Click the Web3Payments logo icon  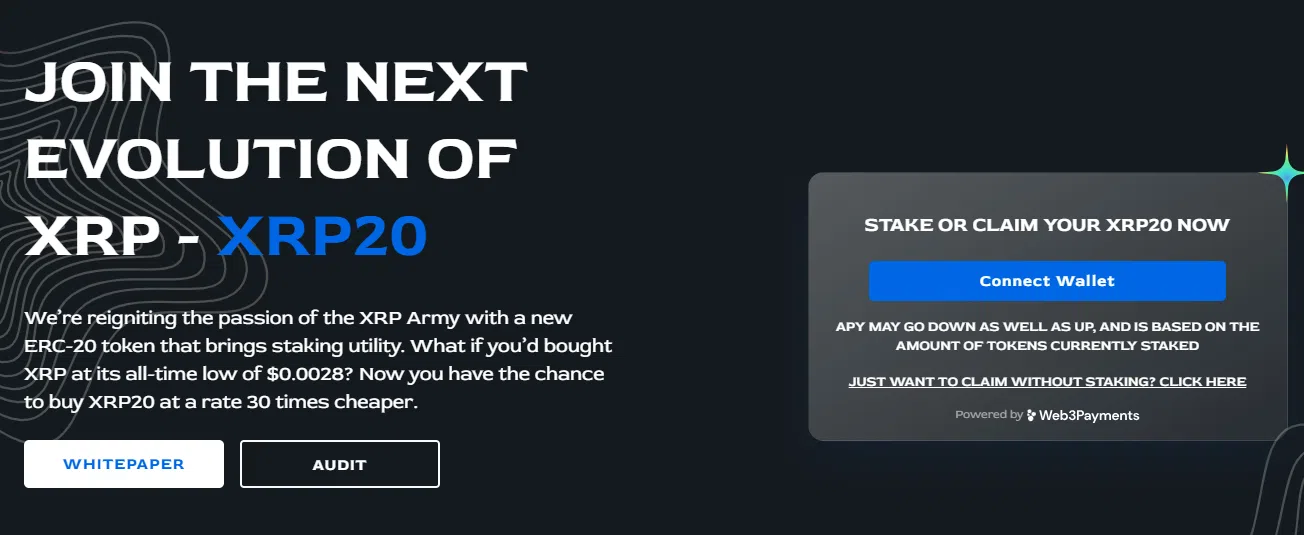pos(1031,415)
